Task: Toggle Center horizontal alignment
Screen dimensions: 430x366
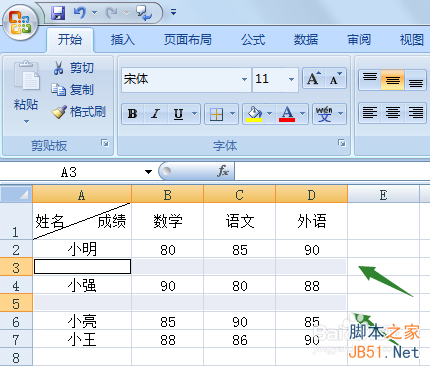Action: [393, 113]
